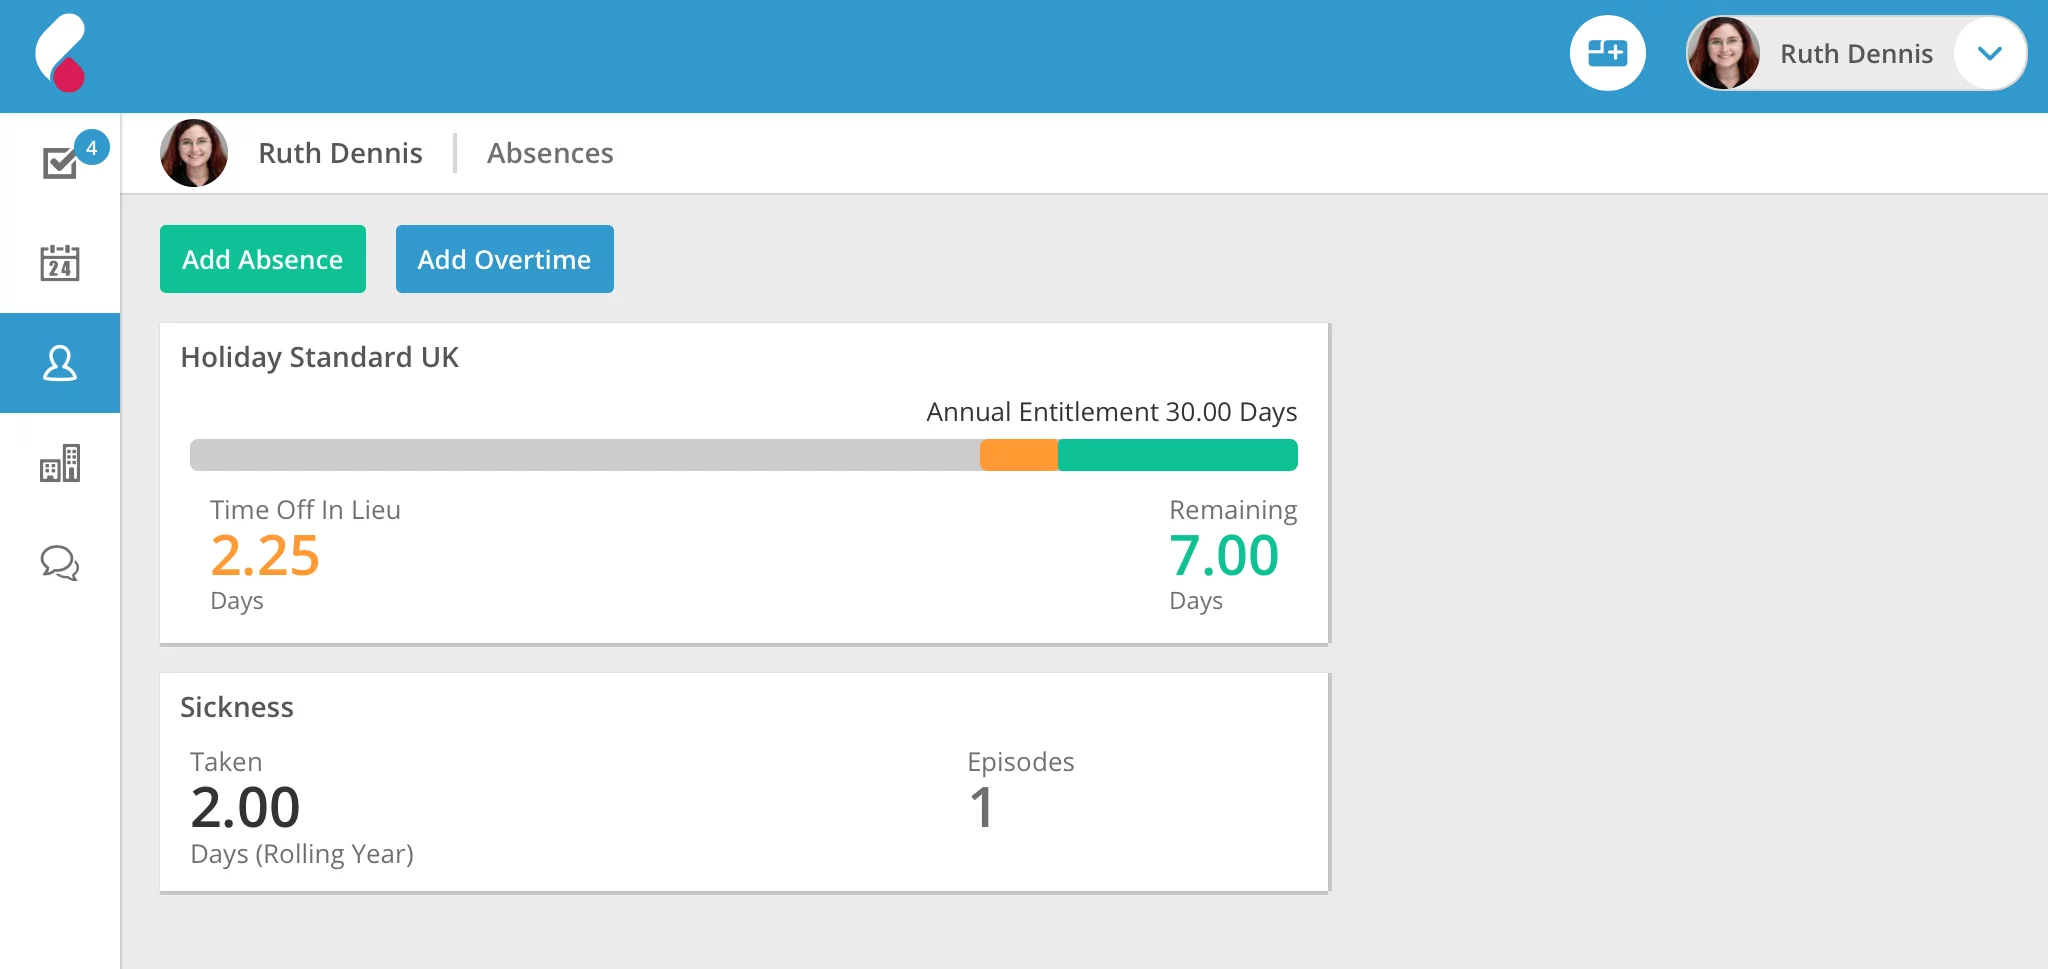The width and height of the screenshot is (2048, 969).
Task: Open the Sickness card heading
Action: tap(237, 707)
